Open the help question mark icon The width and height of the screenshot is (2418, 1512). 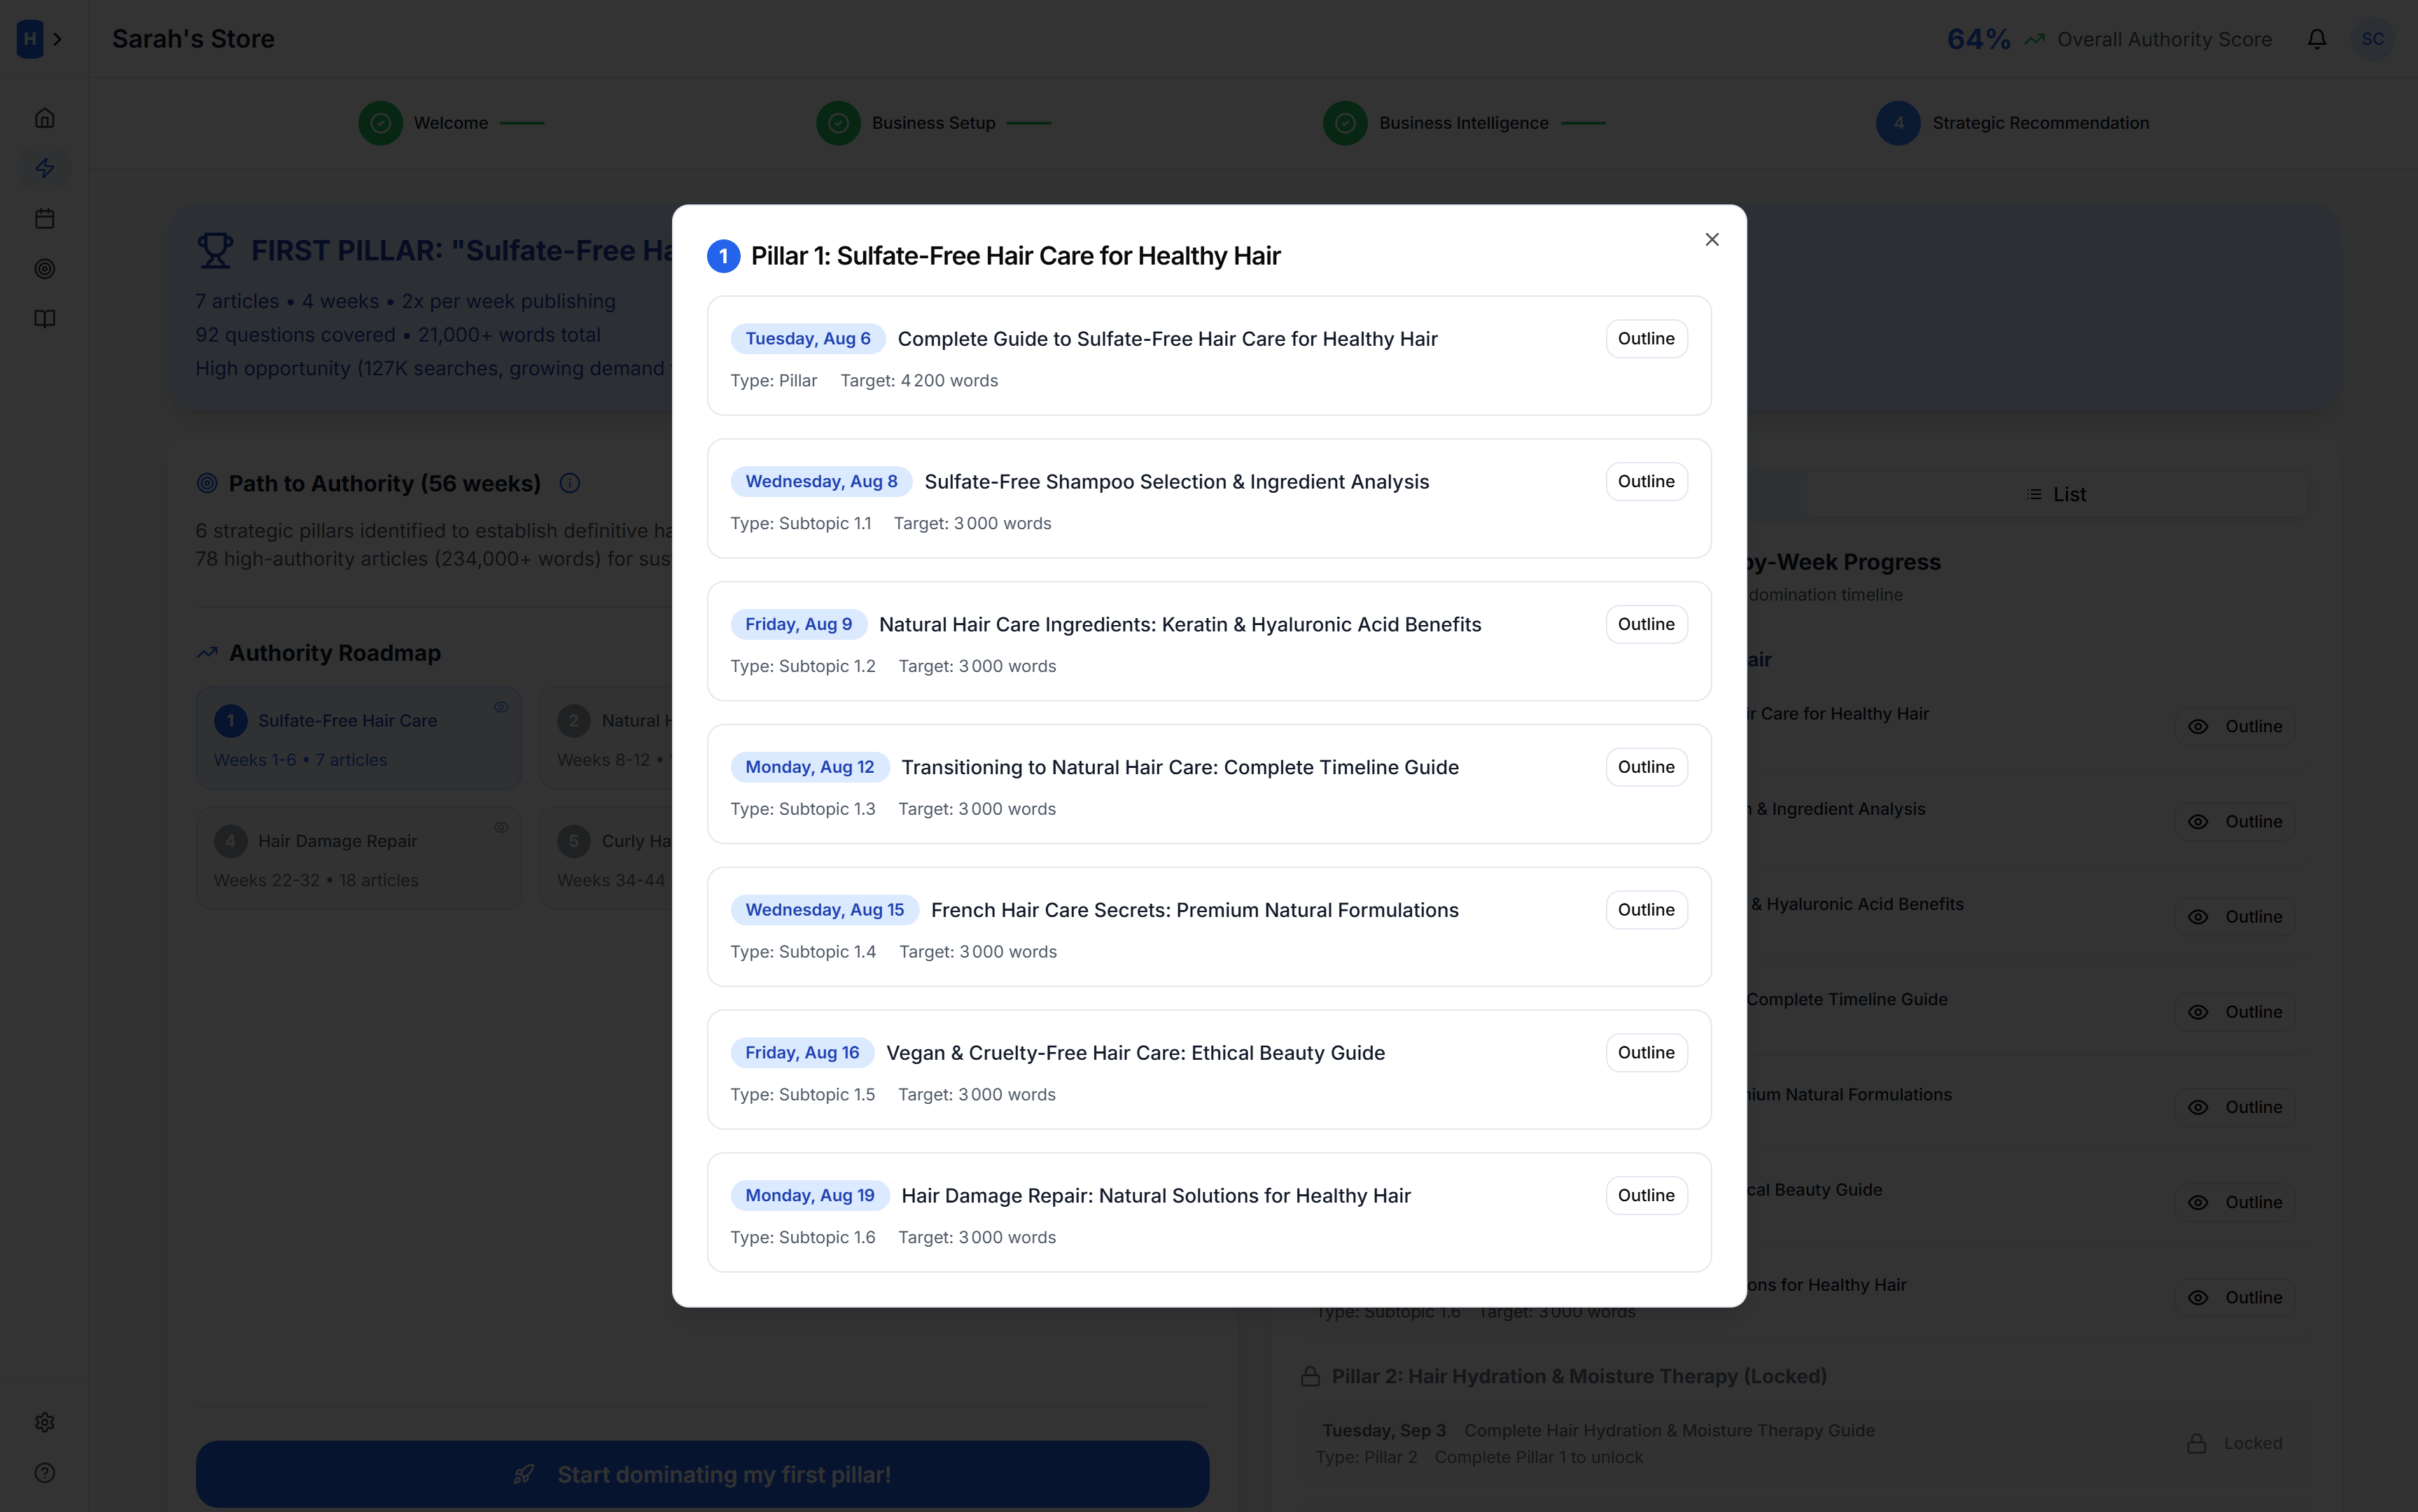[x=45, y=1472]
